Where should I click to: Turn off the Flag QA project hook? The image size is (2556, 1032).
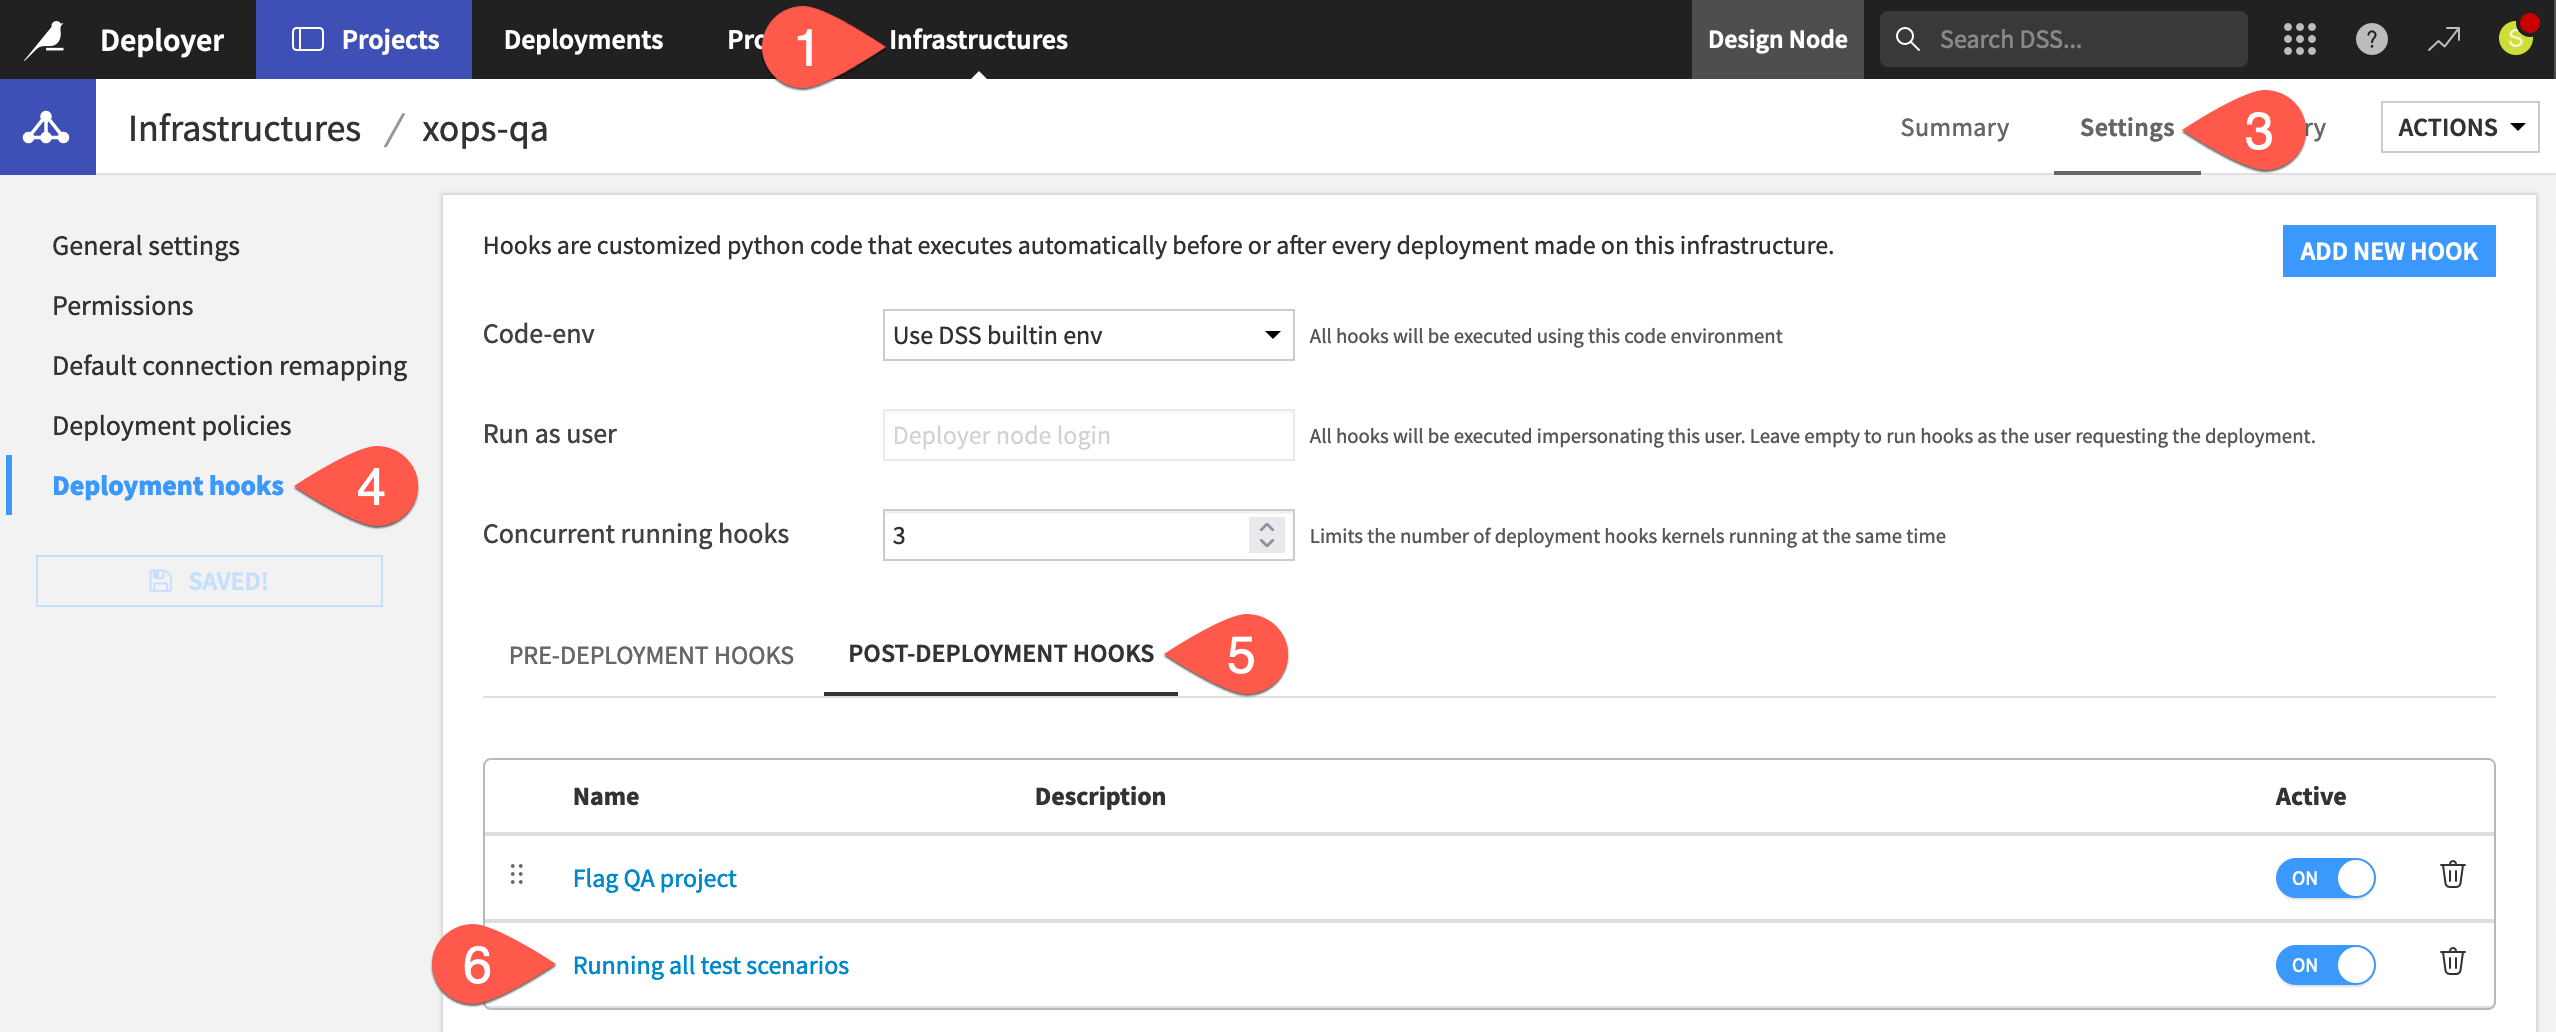point(2327,877)
